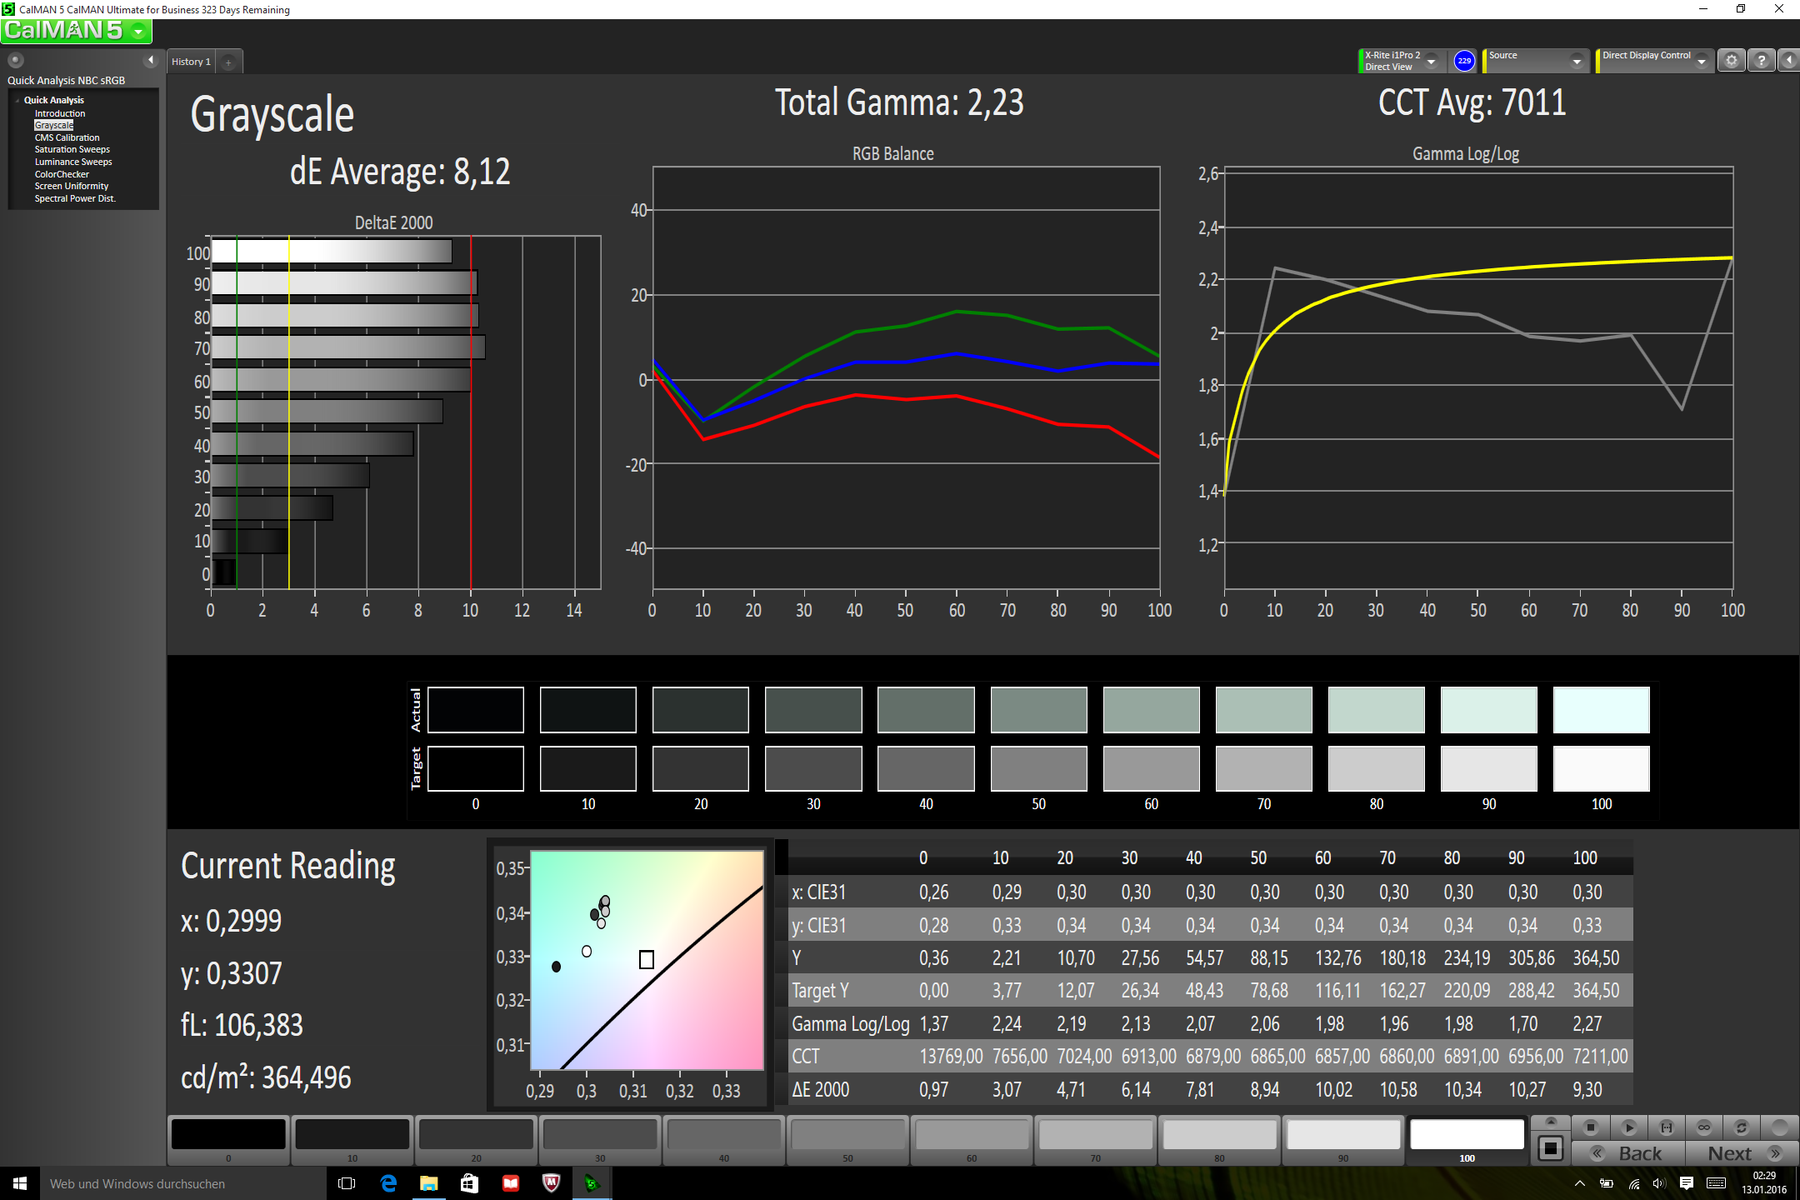Click the refresh cycle arrows icon

1741,1127
